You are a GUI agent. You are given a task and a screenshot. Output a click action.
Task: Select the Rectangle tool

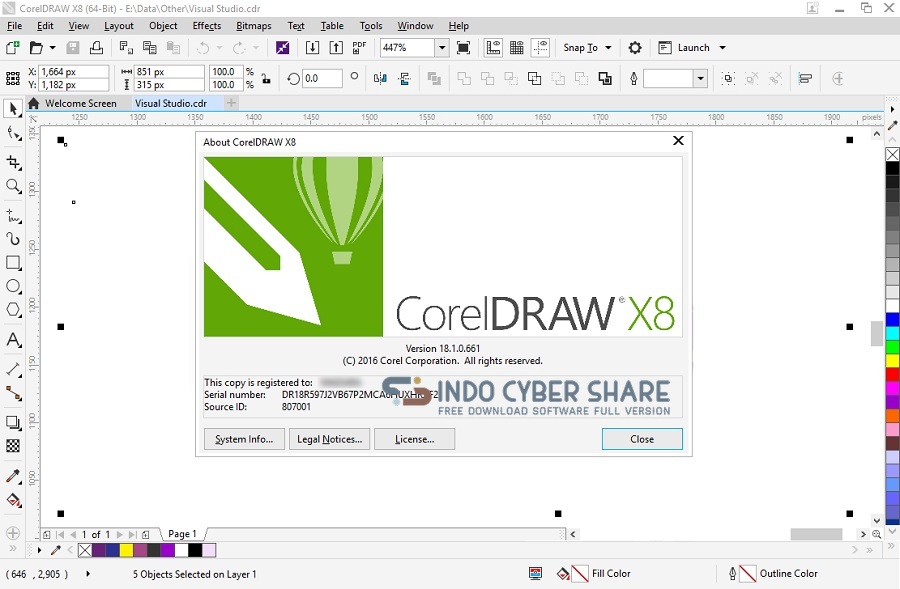[13, 263]
